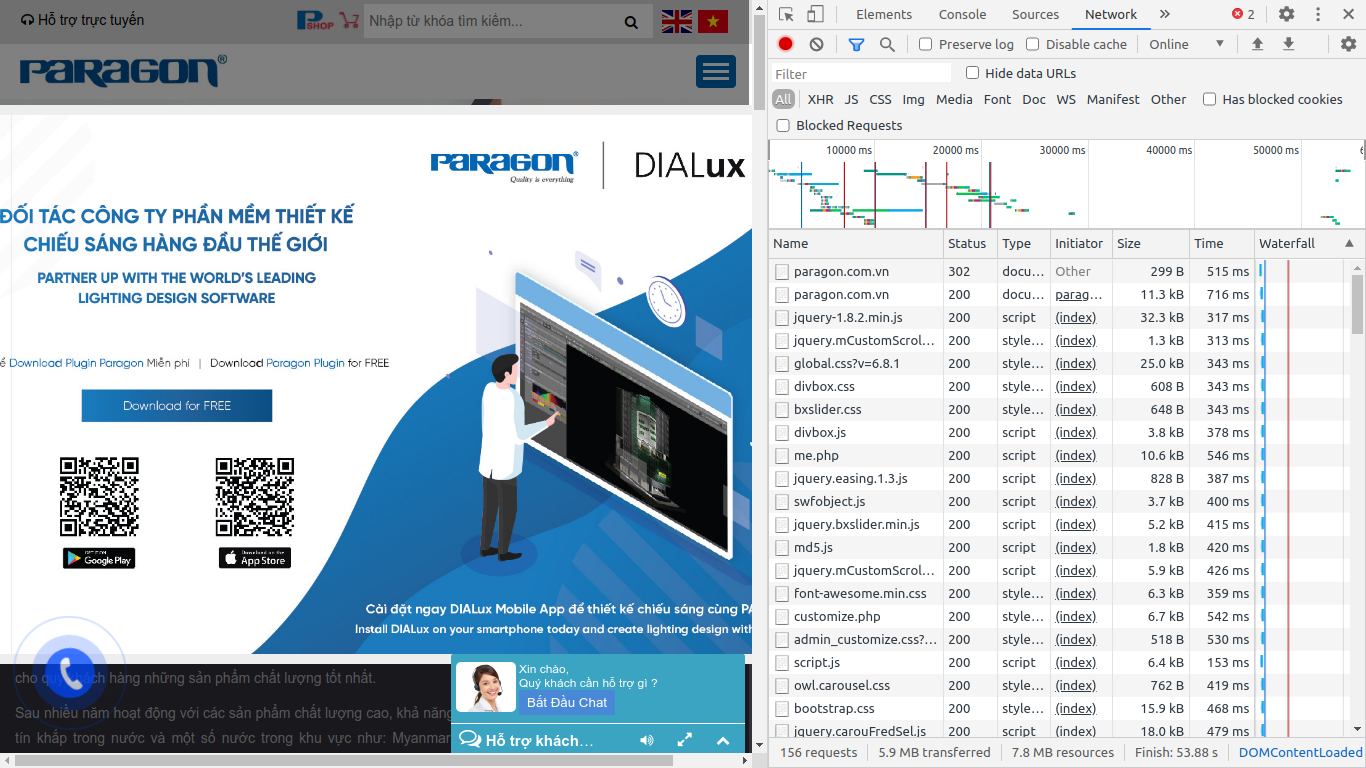Filter requests by Font type
Image resolution: width=1366 pixels, height=768 pixels.
(997, 99)
